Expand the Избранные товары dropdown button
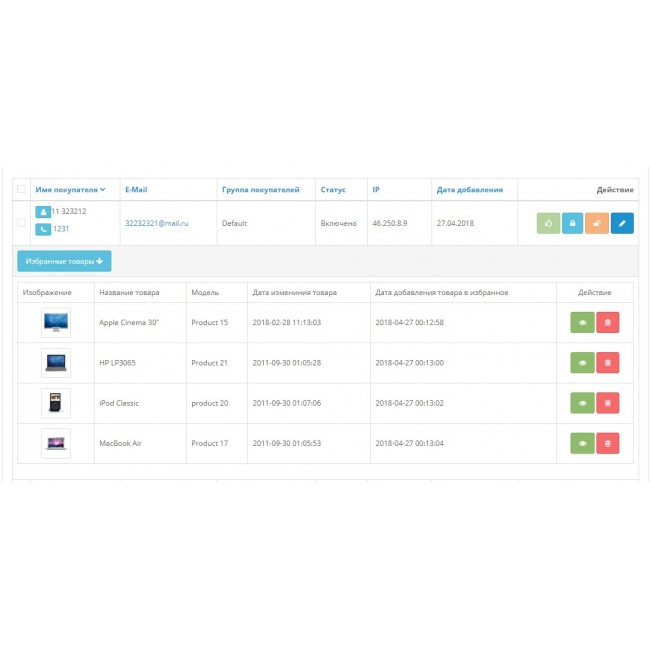 click(x=64, y=261)
